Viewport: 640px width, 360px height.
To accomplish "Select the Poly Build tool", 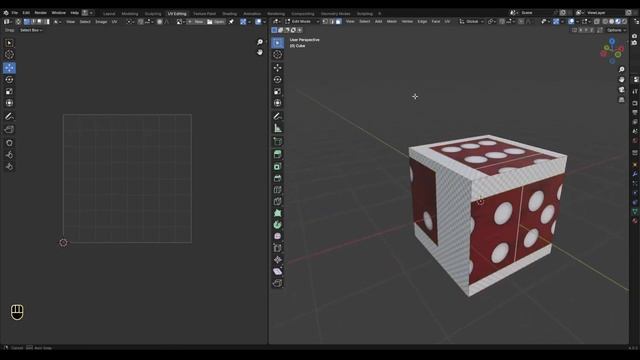I will (278, 213).
